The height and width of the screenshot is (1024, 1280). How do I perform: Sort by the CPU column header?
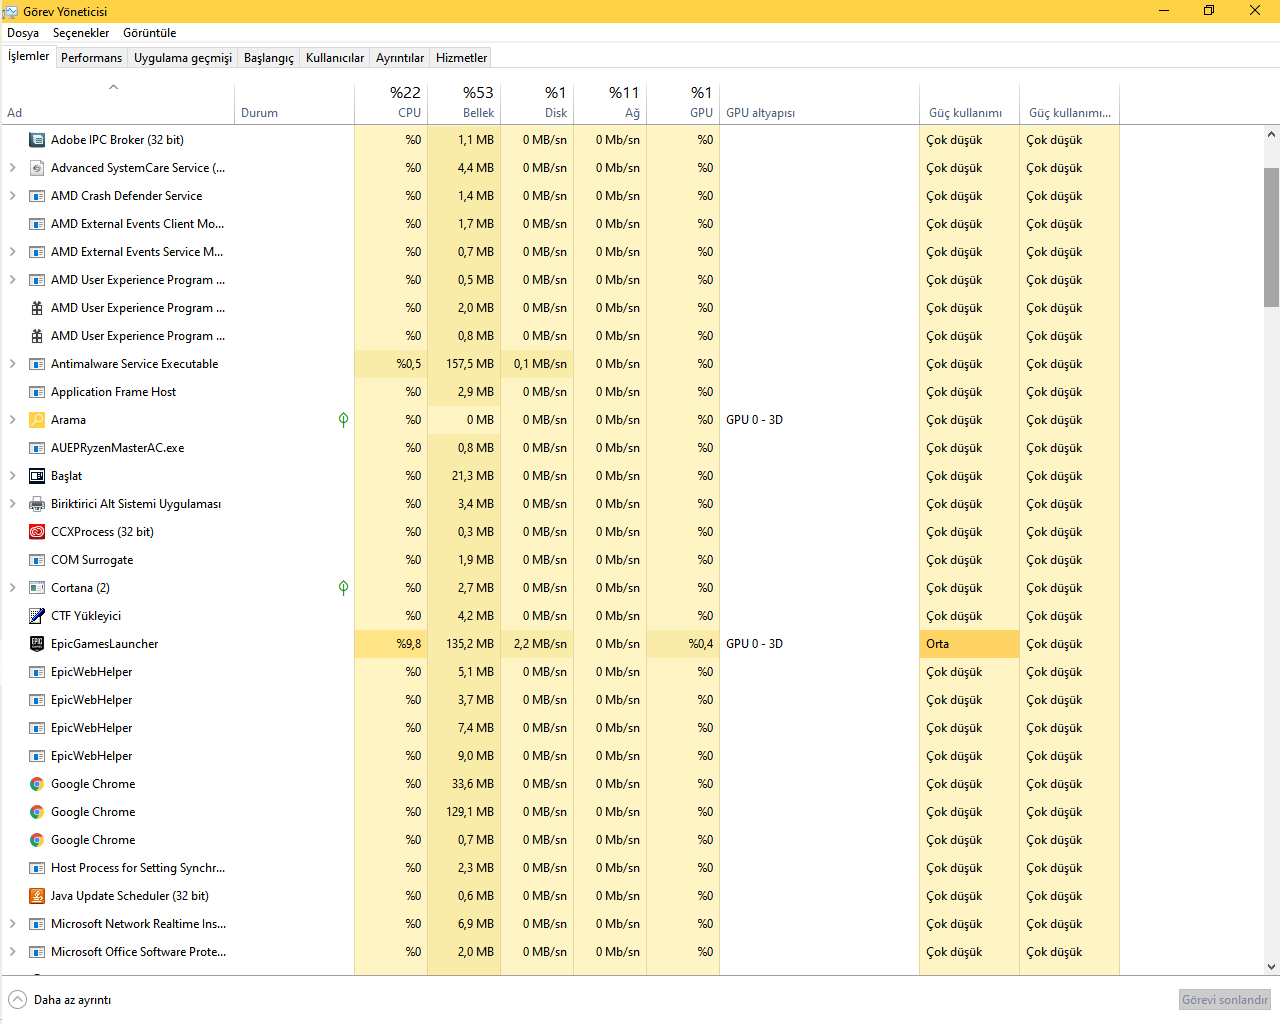point(391,102)
